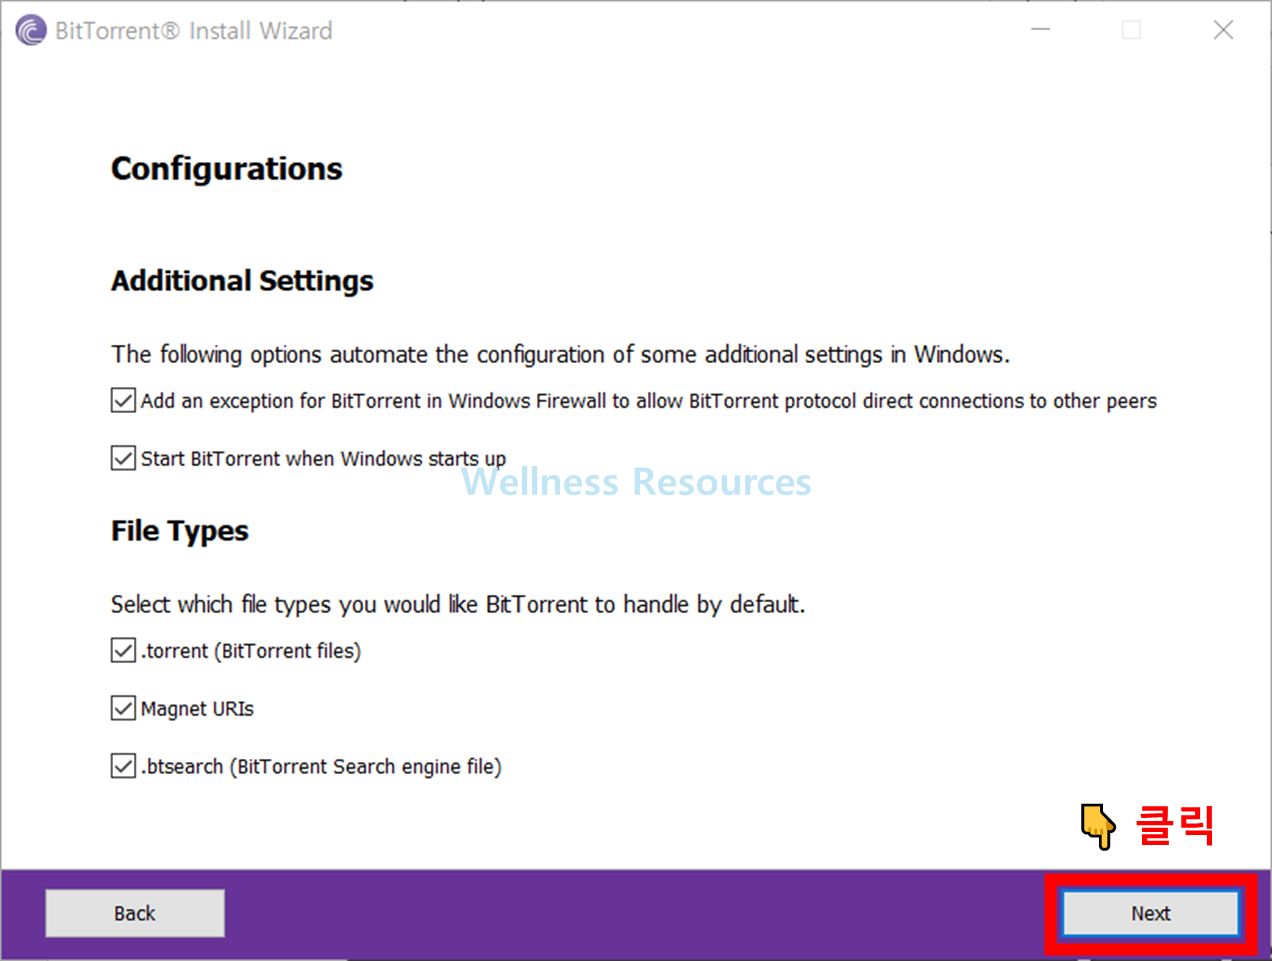Click the 'The following options automate' description
The width and height of the screenshot is (1272, 961).
coord(561,355)
